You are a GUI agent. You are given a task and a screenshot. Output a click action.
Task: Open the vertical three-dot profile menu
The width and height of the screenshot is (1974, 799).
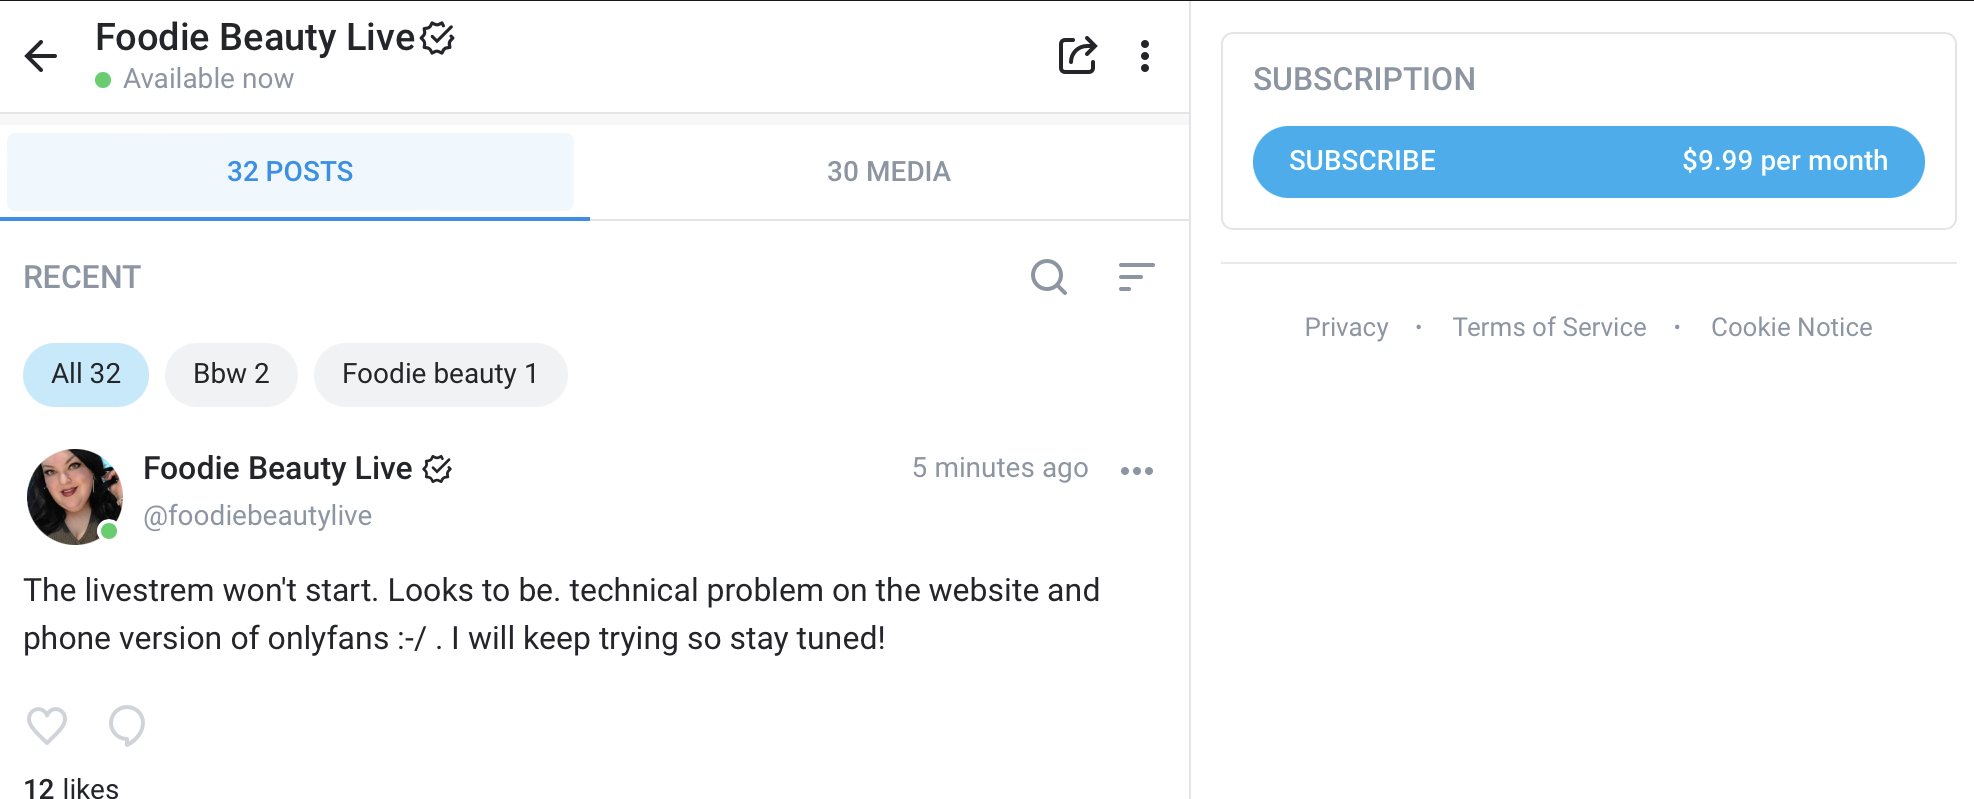pyautogui.click(x=1145, y=56)
